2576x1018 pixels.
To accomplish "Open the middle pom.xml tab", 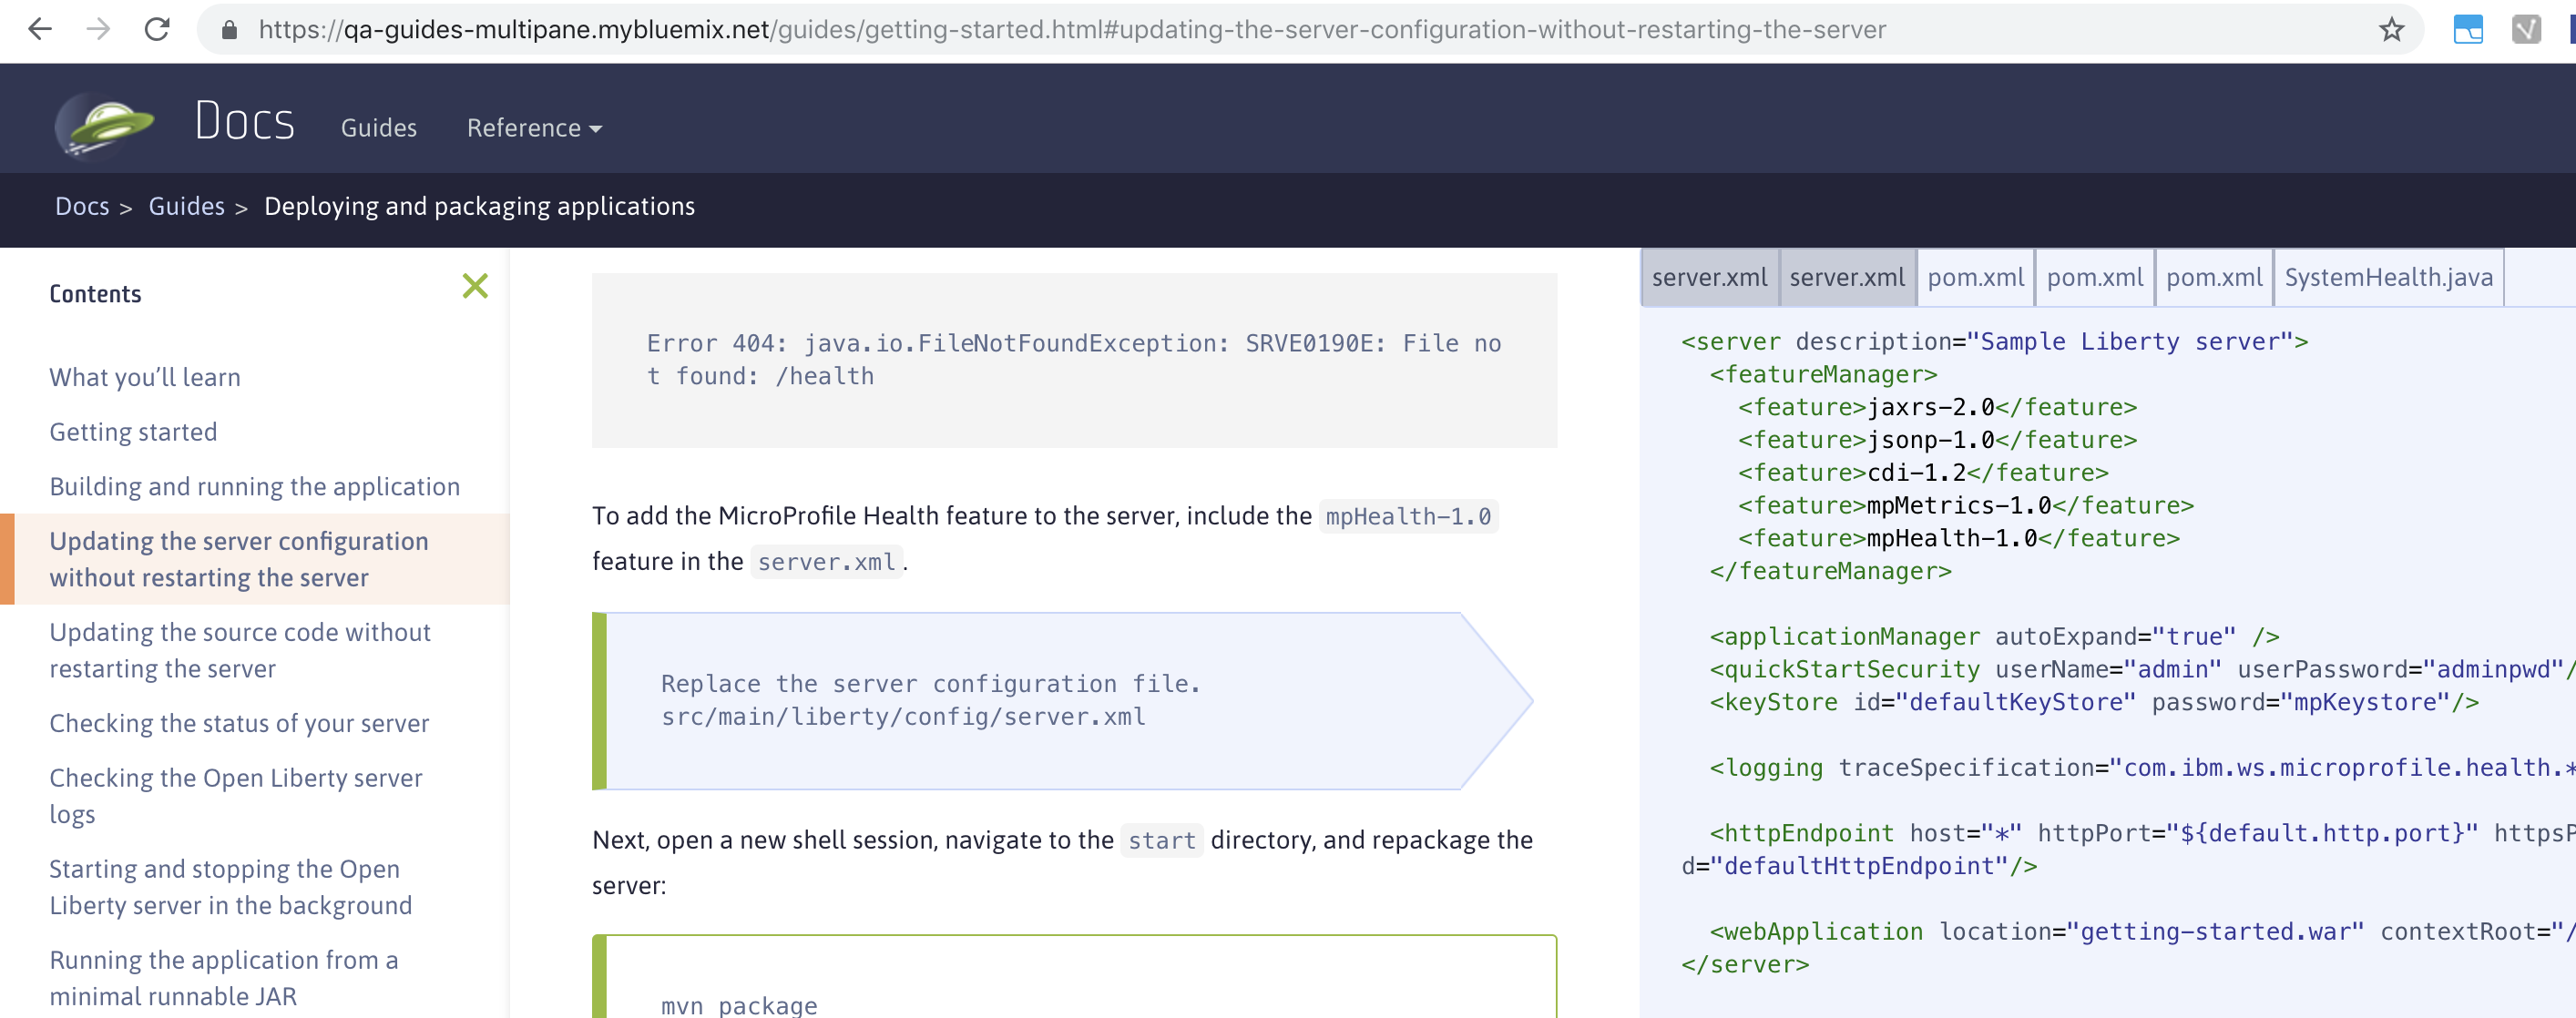I will (2094, 278).
